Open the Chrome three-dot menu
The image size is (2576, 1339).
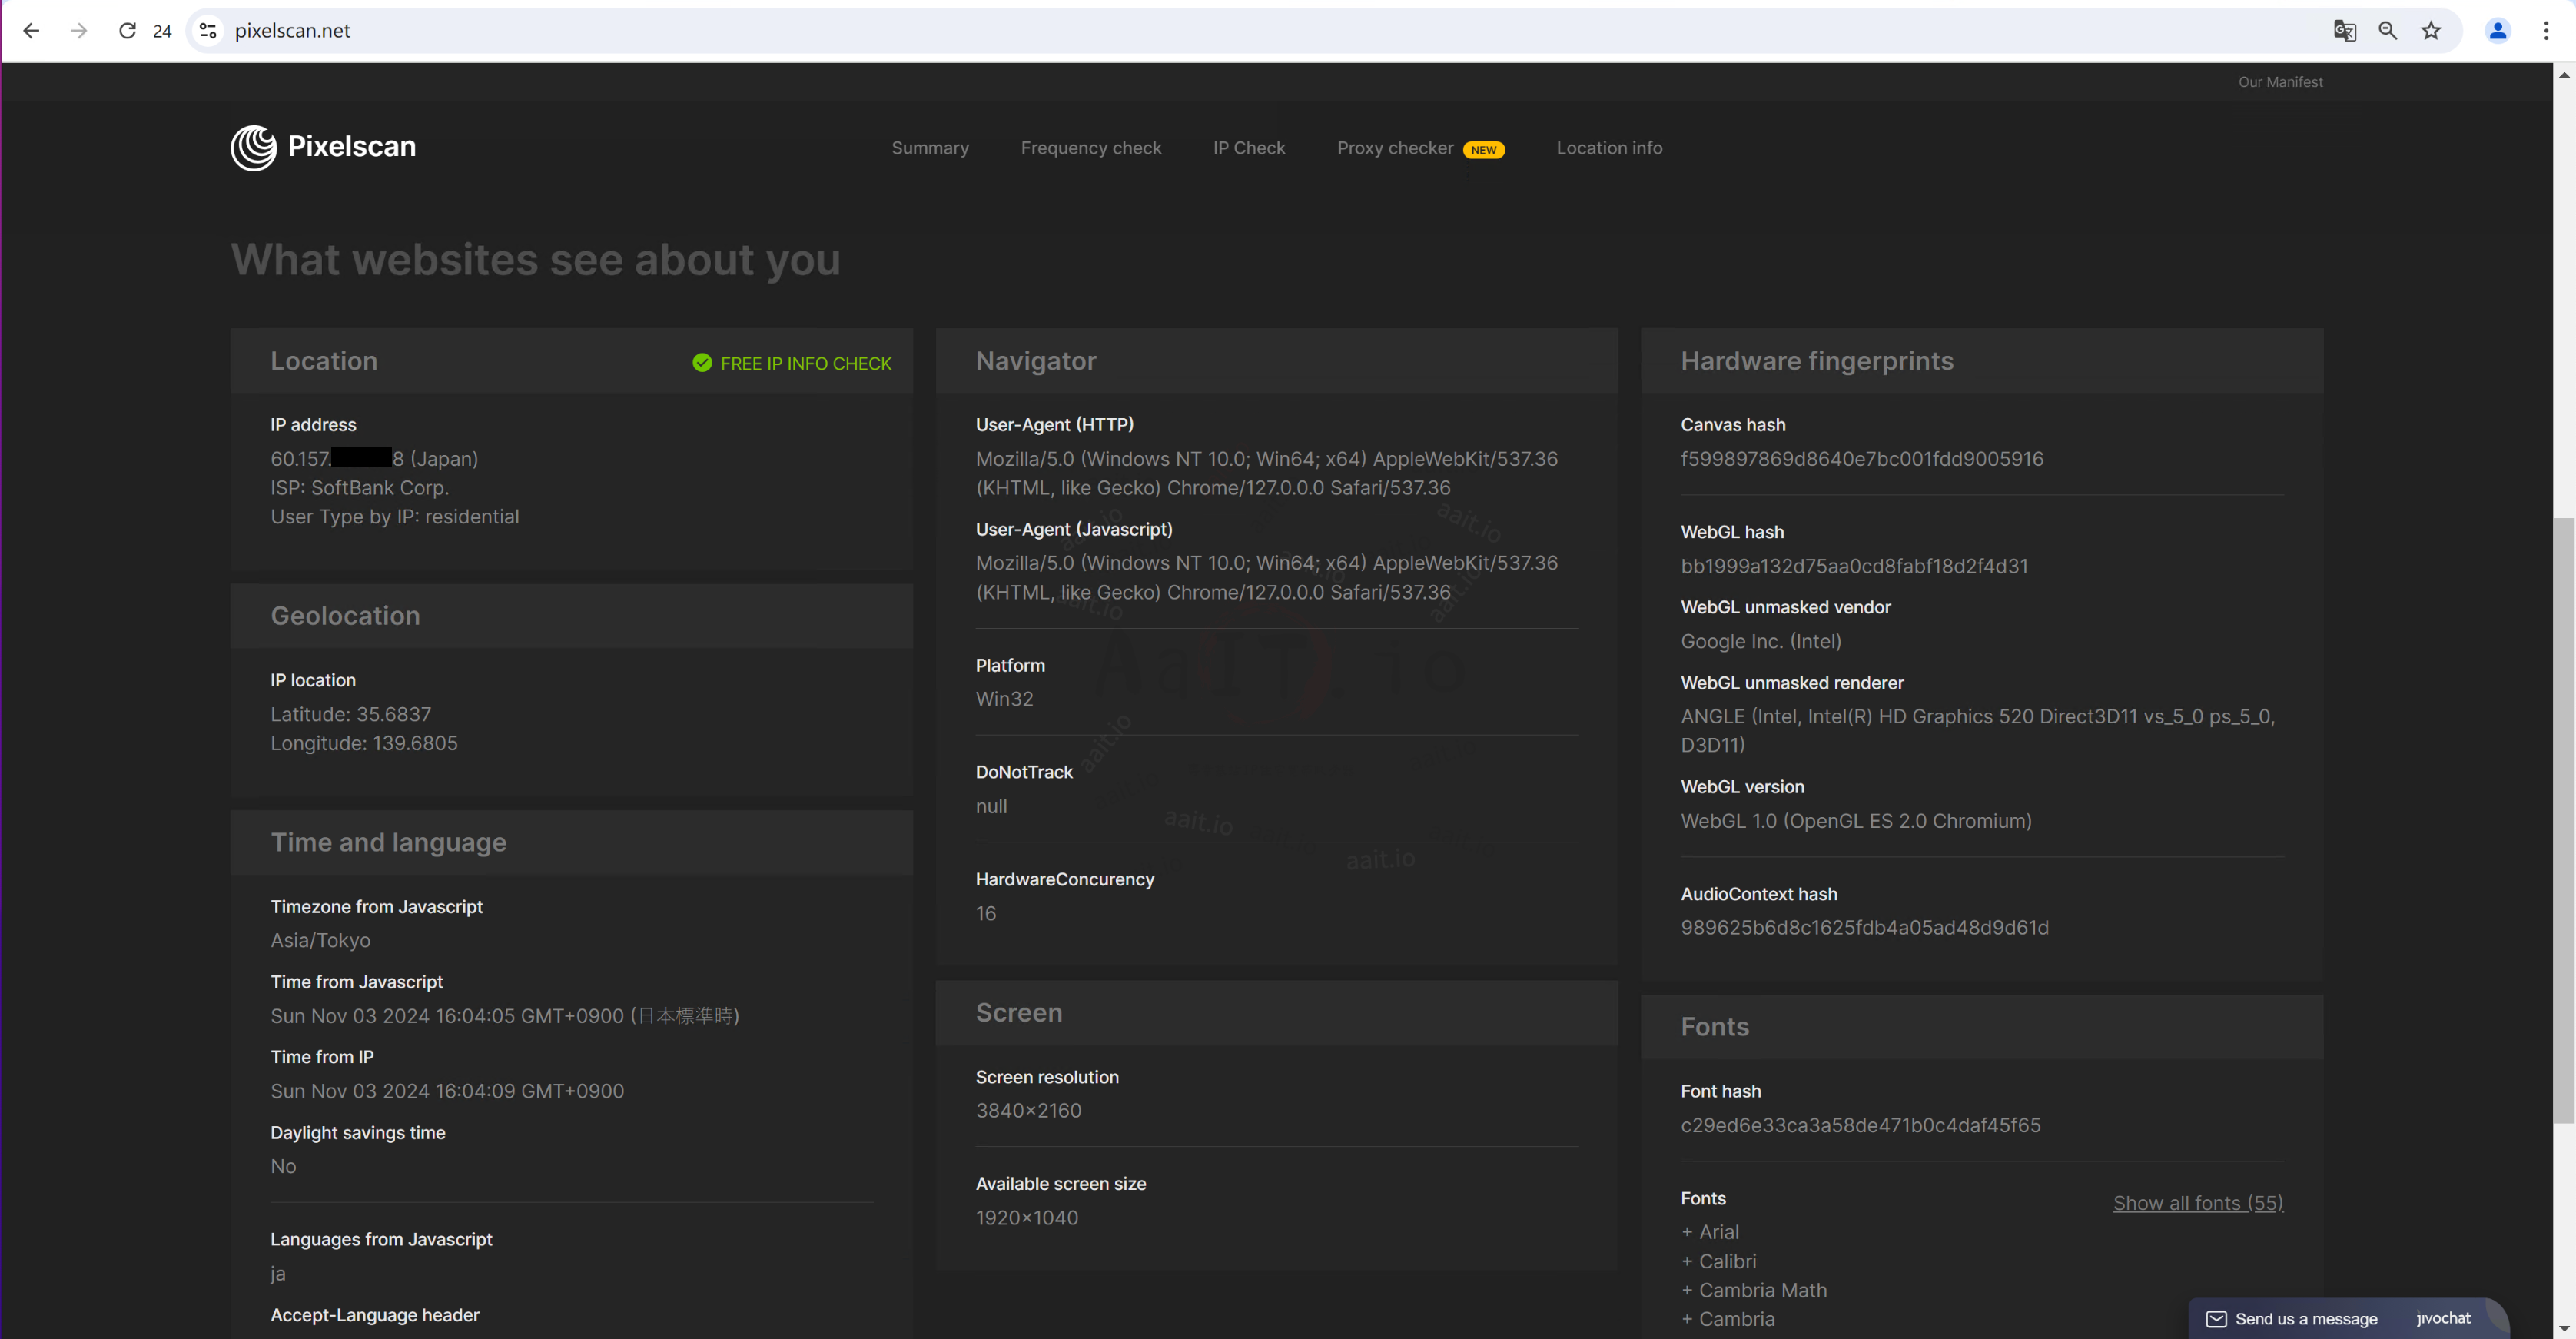[2546, 31]
